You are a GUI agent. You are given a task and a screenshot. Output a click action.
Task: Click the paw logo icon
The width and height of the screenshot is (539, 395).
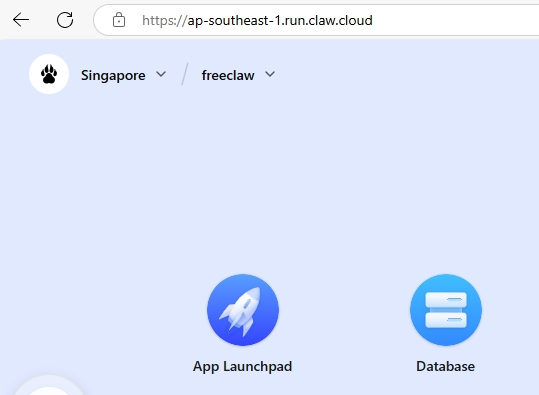pos(49,74)
